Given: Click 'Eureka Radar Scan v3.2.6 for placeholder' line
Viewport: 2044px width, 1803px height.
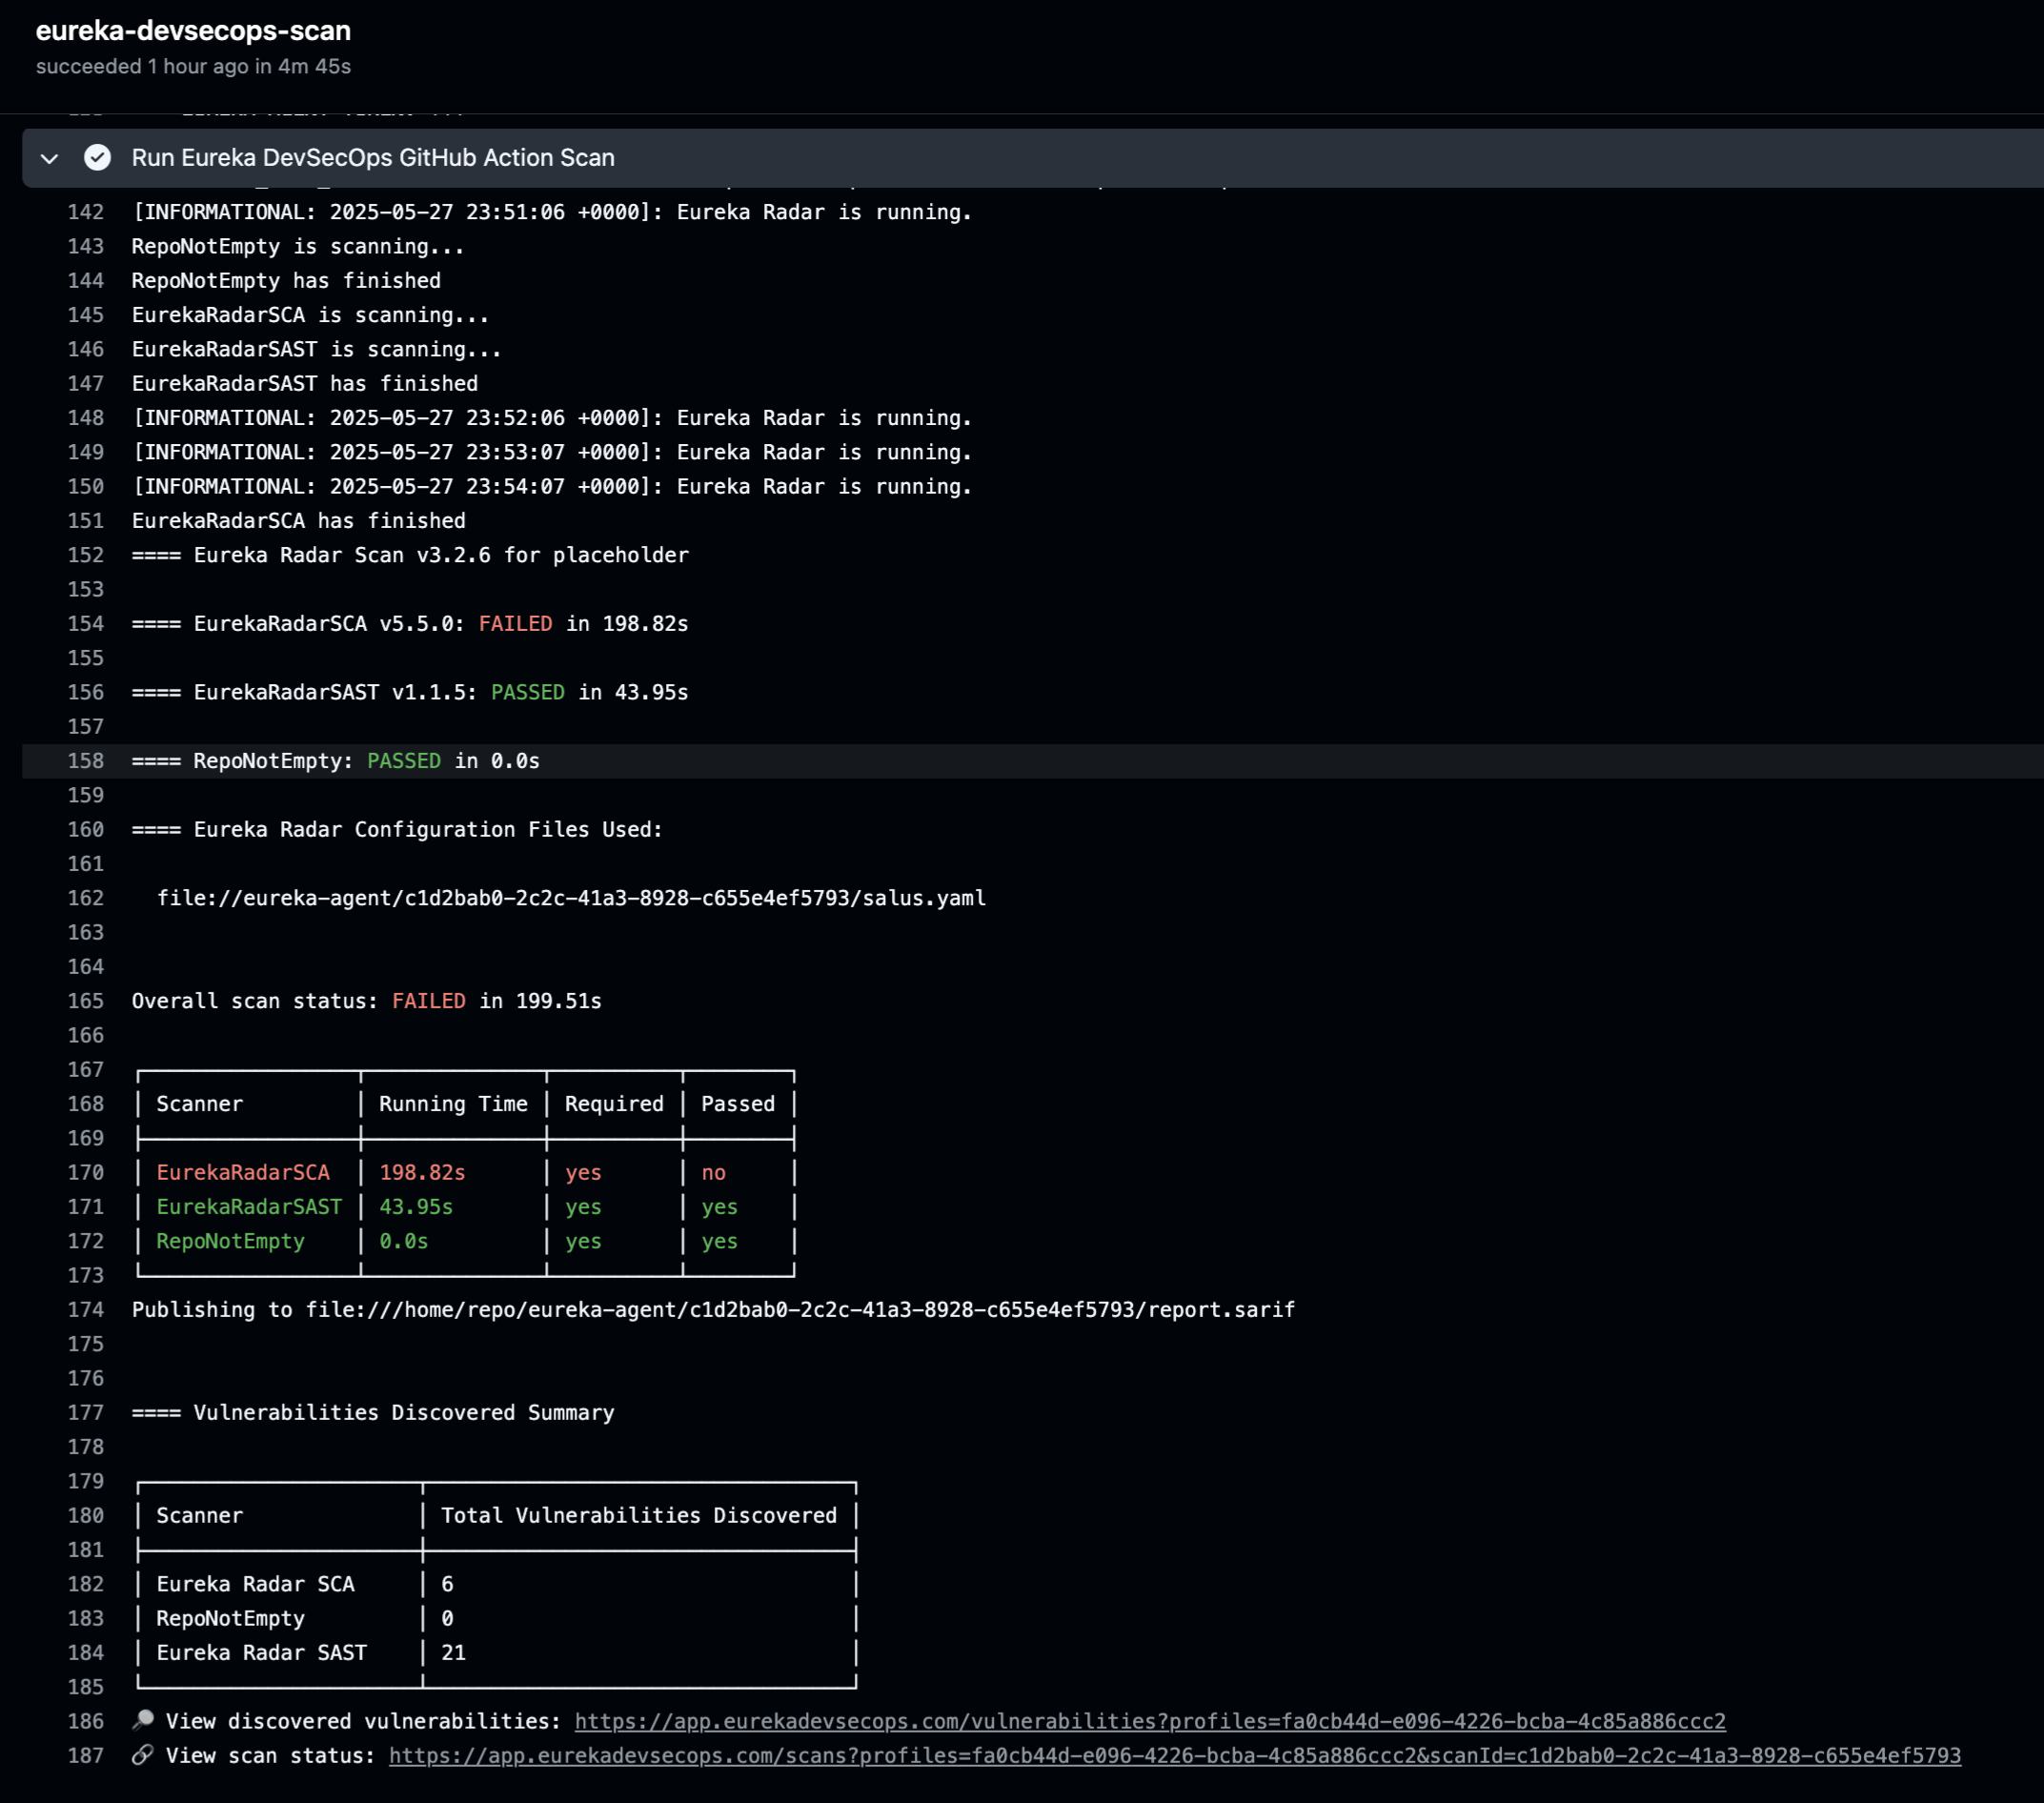Looking at the screenshot, I should (x=410, y=555).
